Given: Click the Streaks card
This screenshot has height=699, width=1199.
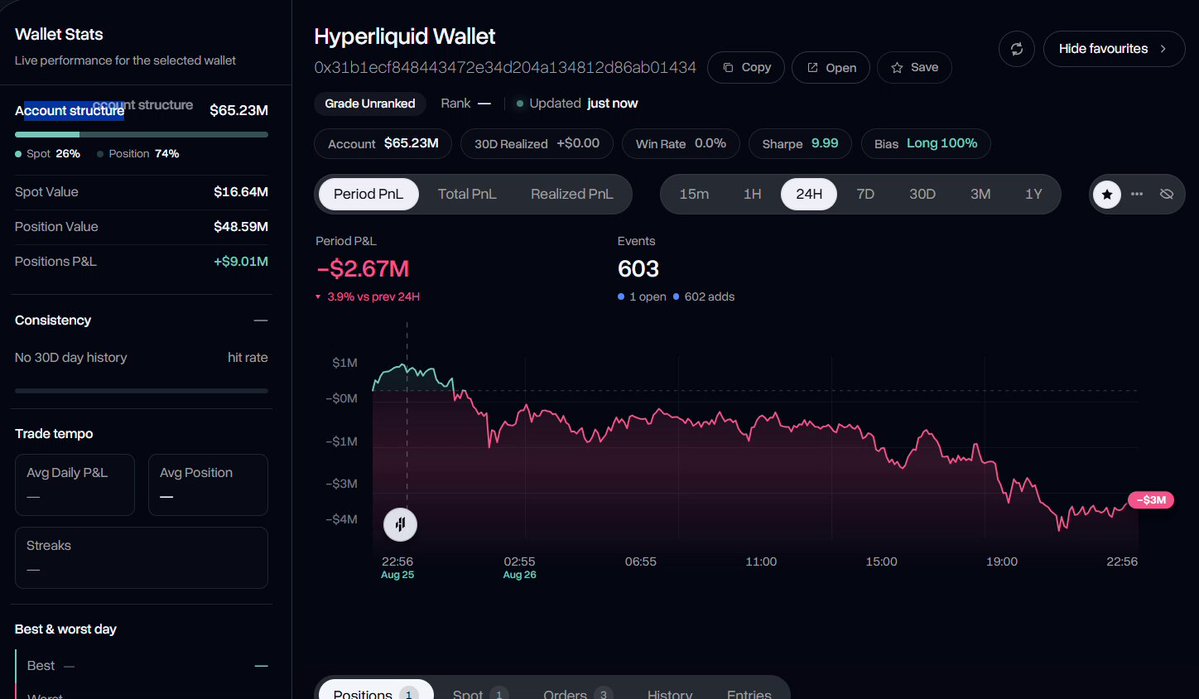Looking at the screenshot, I should 141,558.
